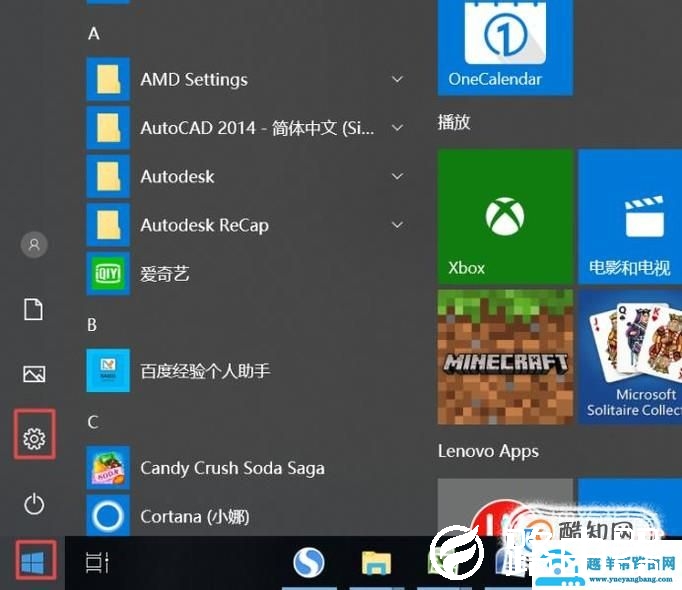Viewport: 682px width, 590px height.
Task: Open the Power options icon
Action: (34, 504)
